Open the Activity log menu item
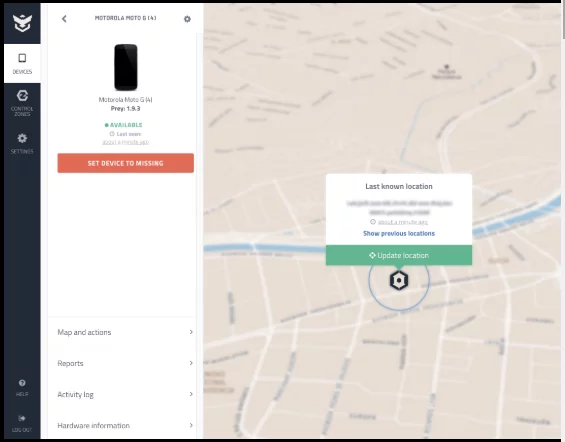565x442 pixels. (125, 394)
